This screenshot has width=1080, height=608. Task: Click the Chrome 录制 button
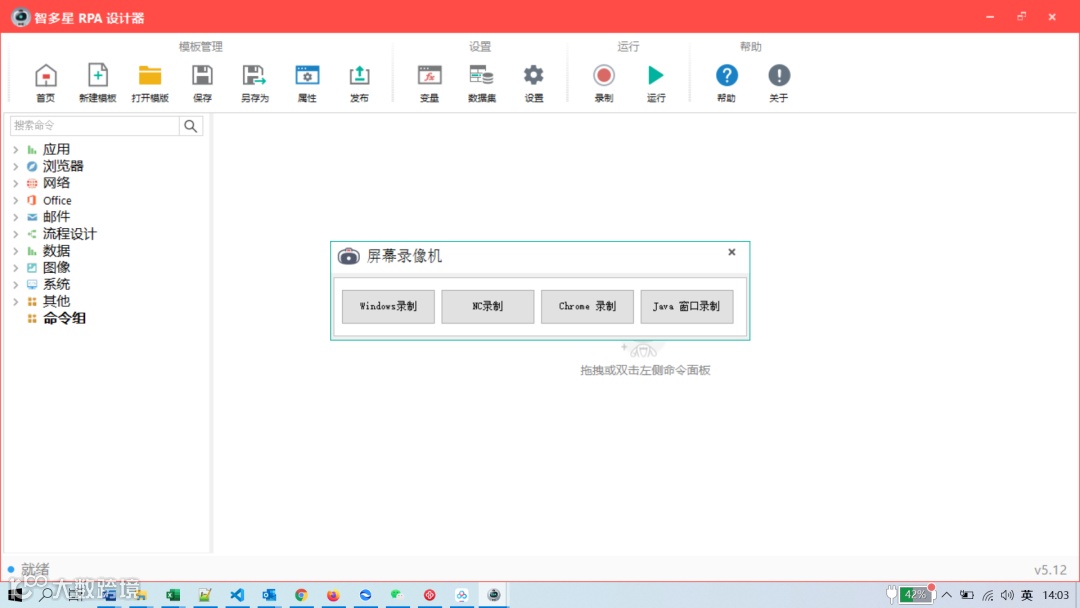click(588, 306)
